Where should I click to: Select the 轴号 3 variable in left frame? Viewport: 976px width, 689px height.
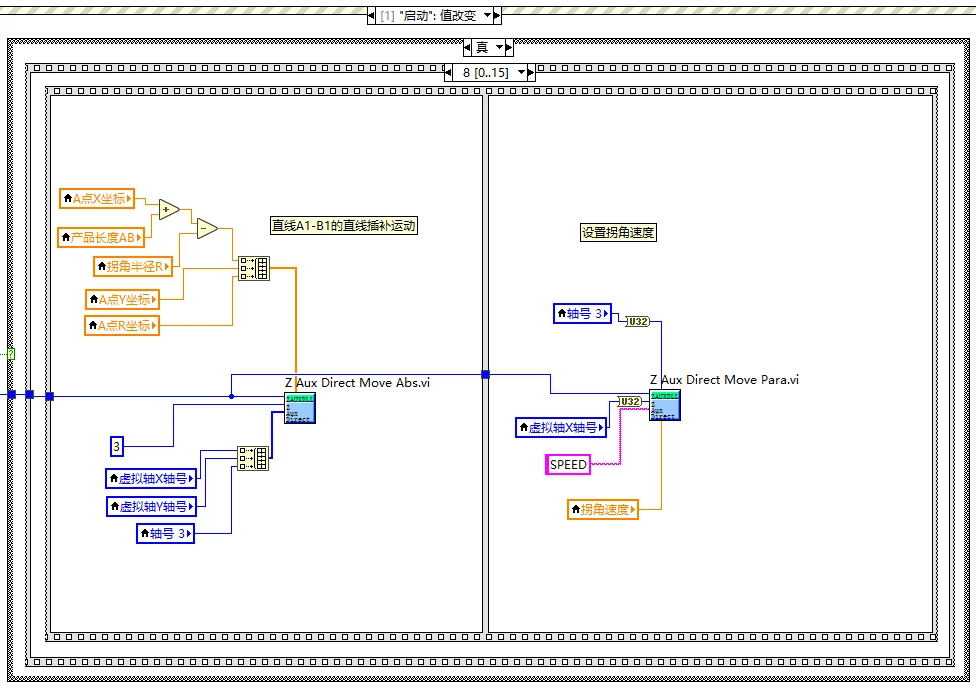(x=166, y=533)
